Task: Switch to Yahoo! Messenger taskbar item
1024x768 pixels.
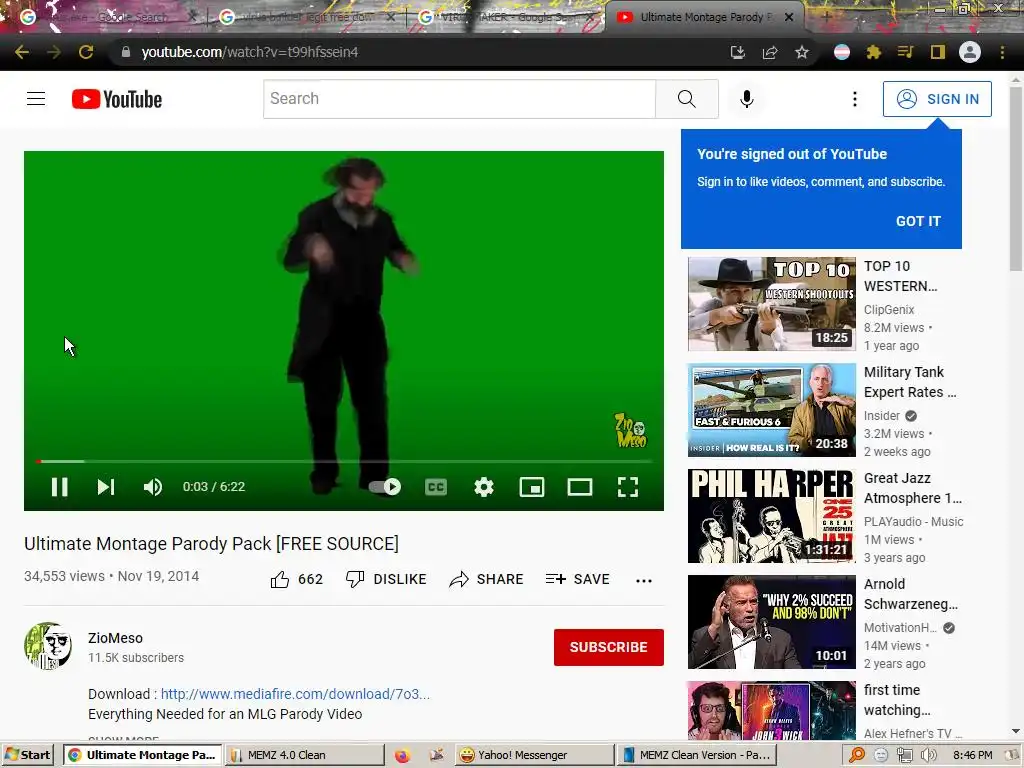Action: click(535, 755)
